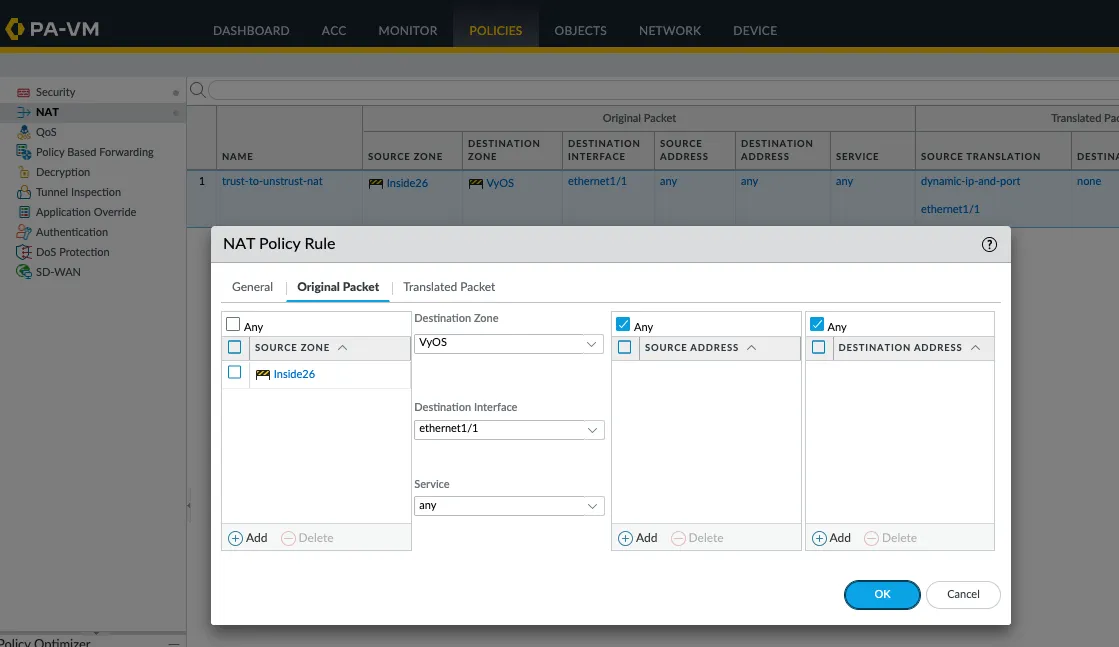Select the Inside26 source zone checkbox

click(x=235, y=371)
